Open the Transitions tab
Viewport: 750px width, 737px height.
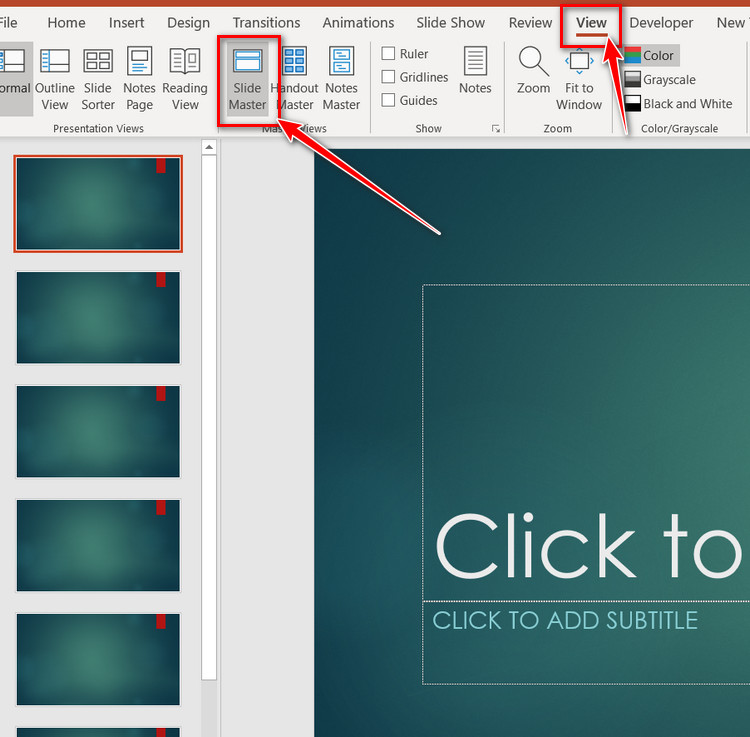point(266,22)
